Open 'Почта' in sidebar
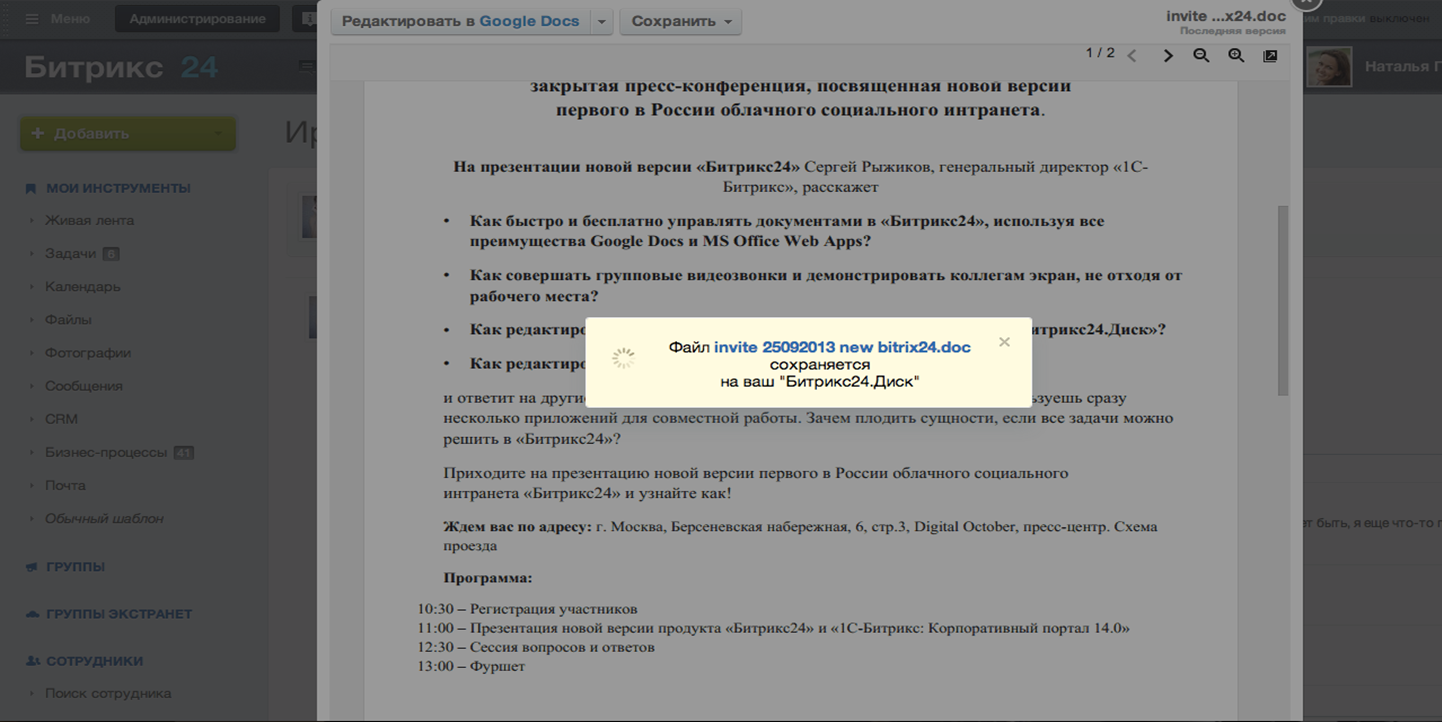1442x722 pixels. [65, 485]
